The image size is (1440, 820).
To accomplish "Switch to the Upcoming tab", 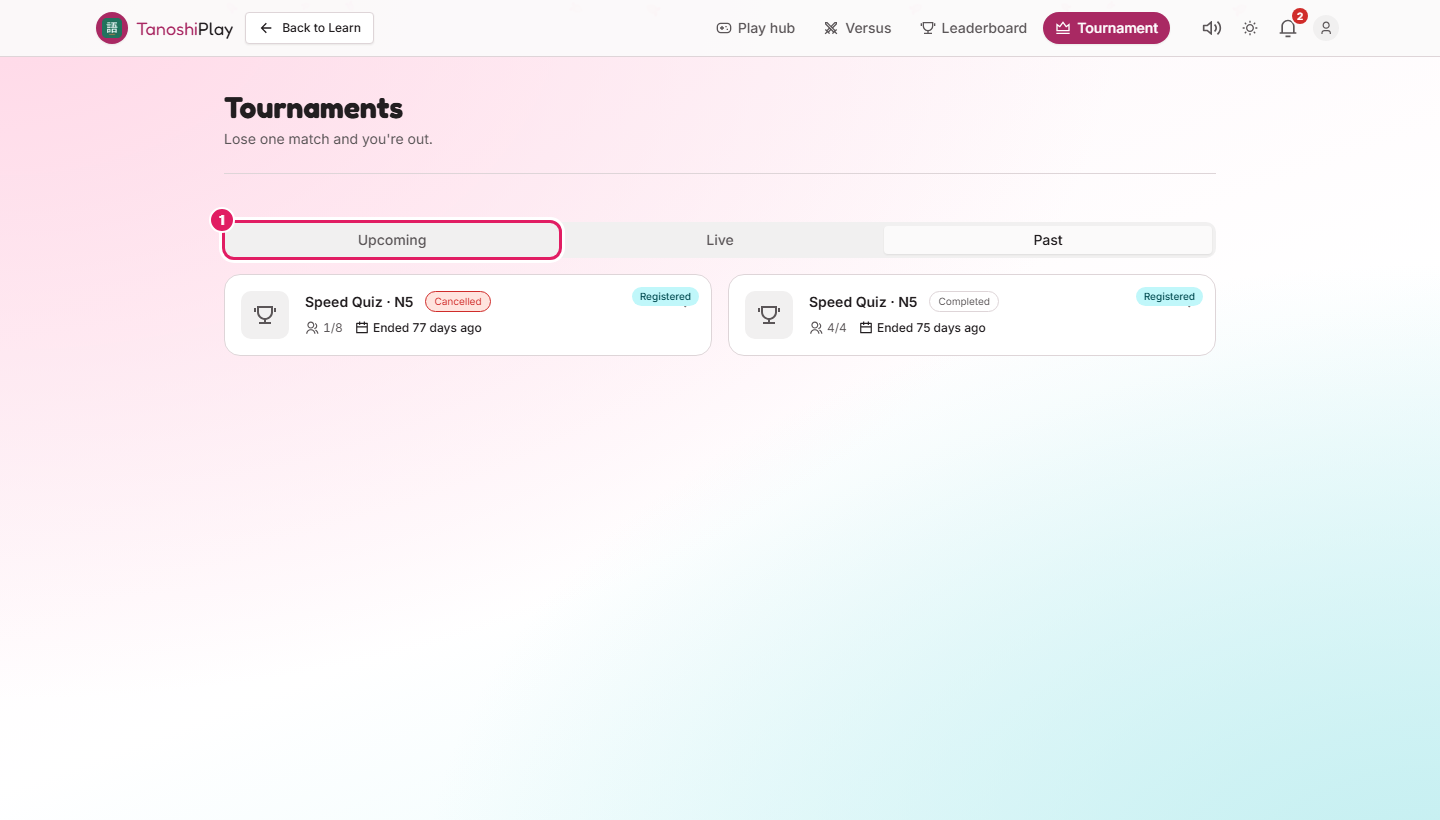I will click(x=392, y=240).
